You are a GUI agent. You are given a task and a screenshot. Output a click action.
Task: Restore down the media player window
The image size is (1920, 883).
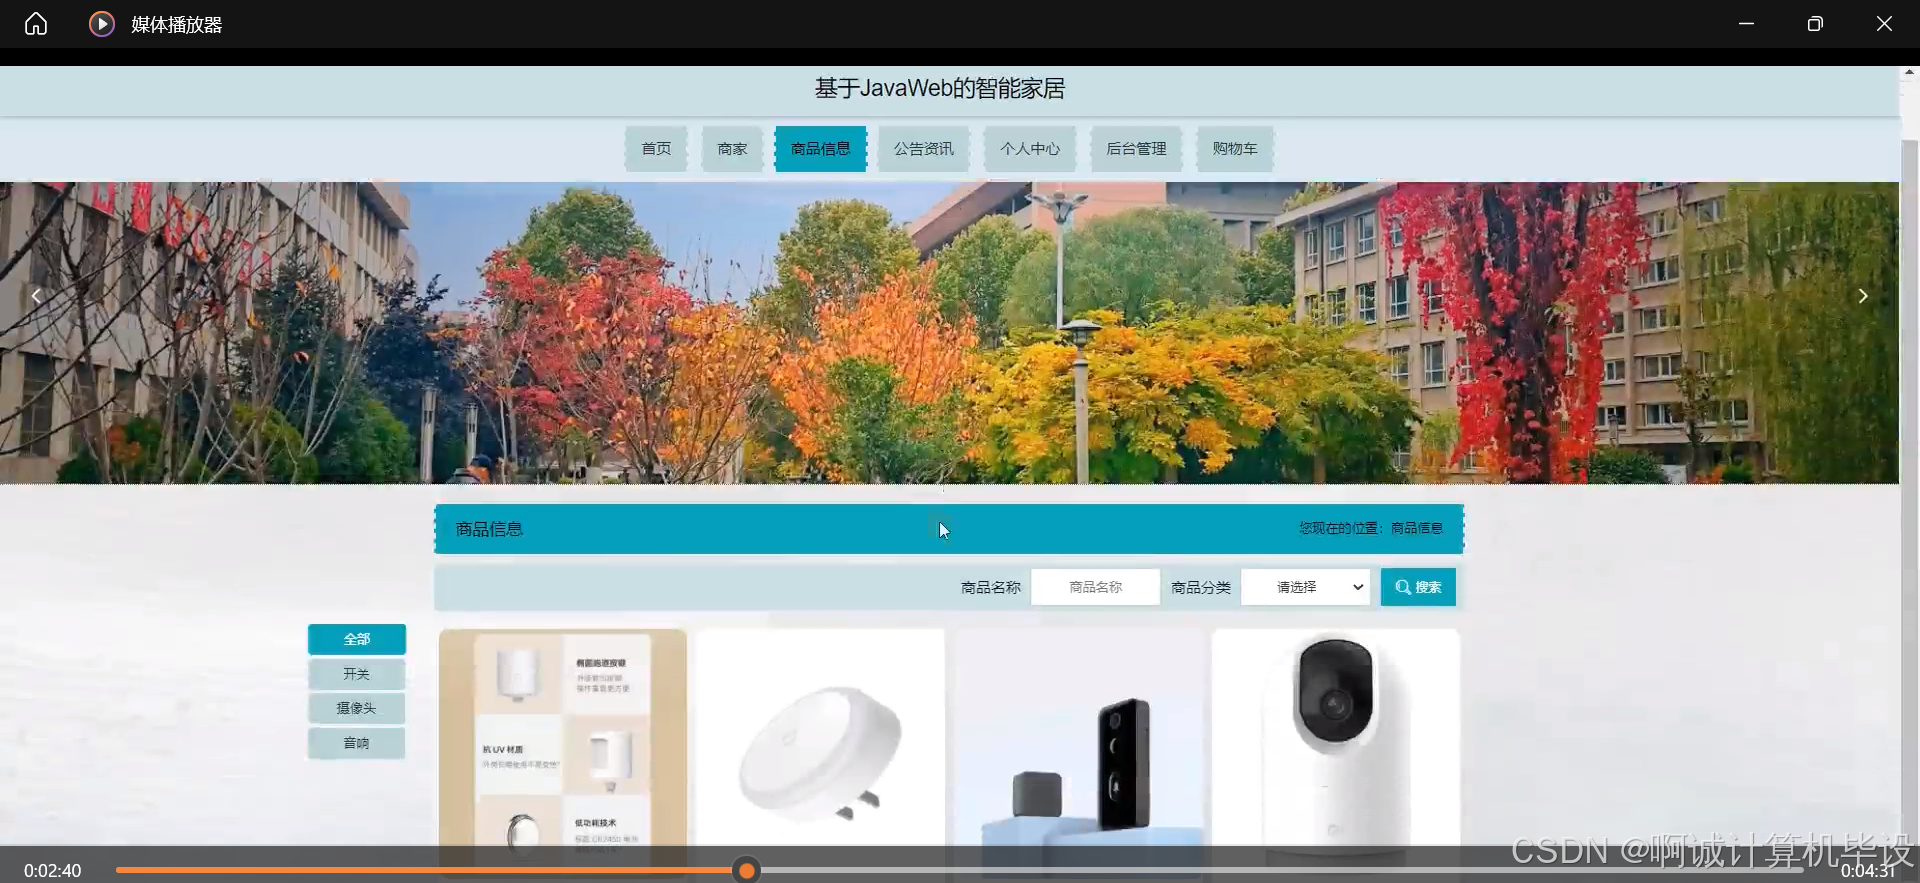coord(1815,24)
